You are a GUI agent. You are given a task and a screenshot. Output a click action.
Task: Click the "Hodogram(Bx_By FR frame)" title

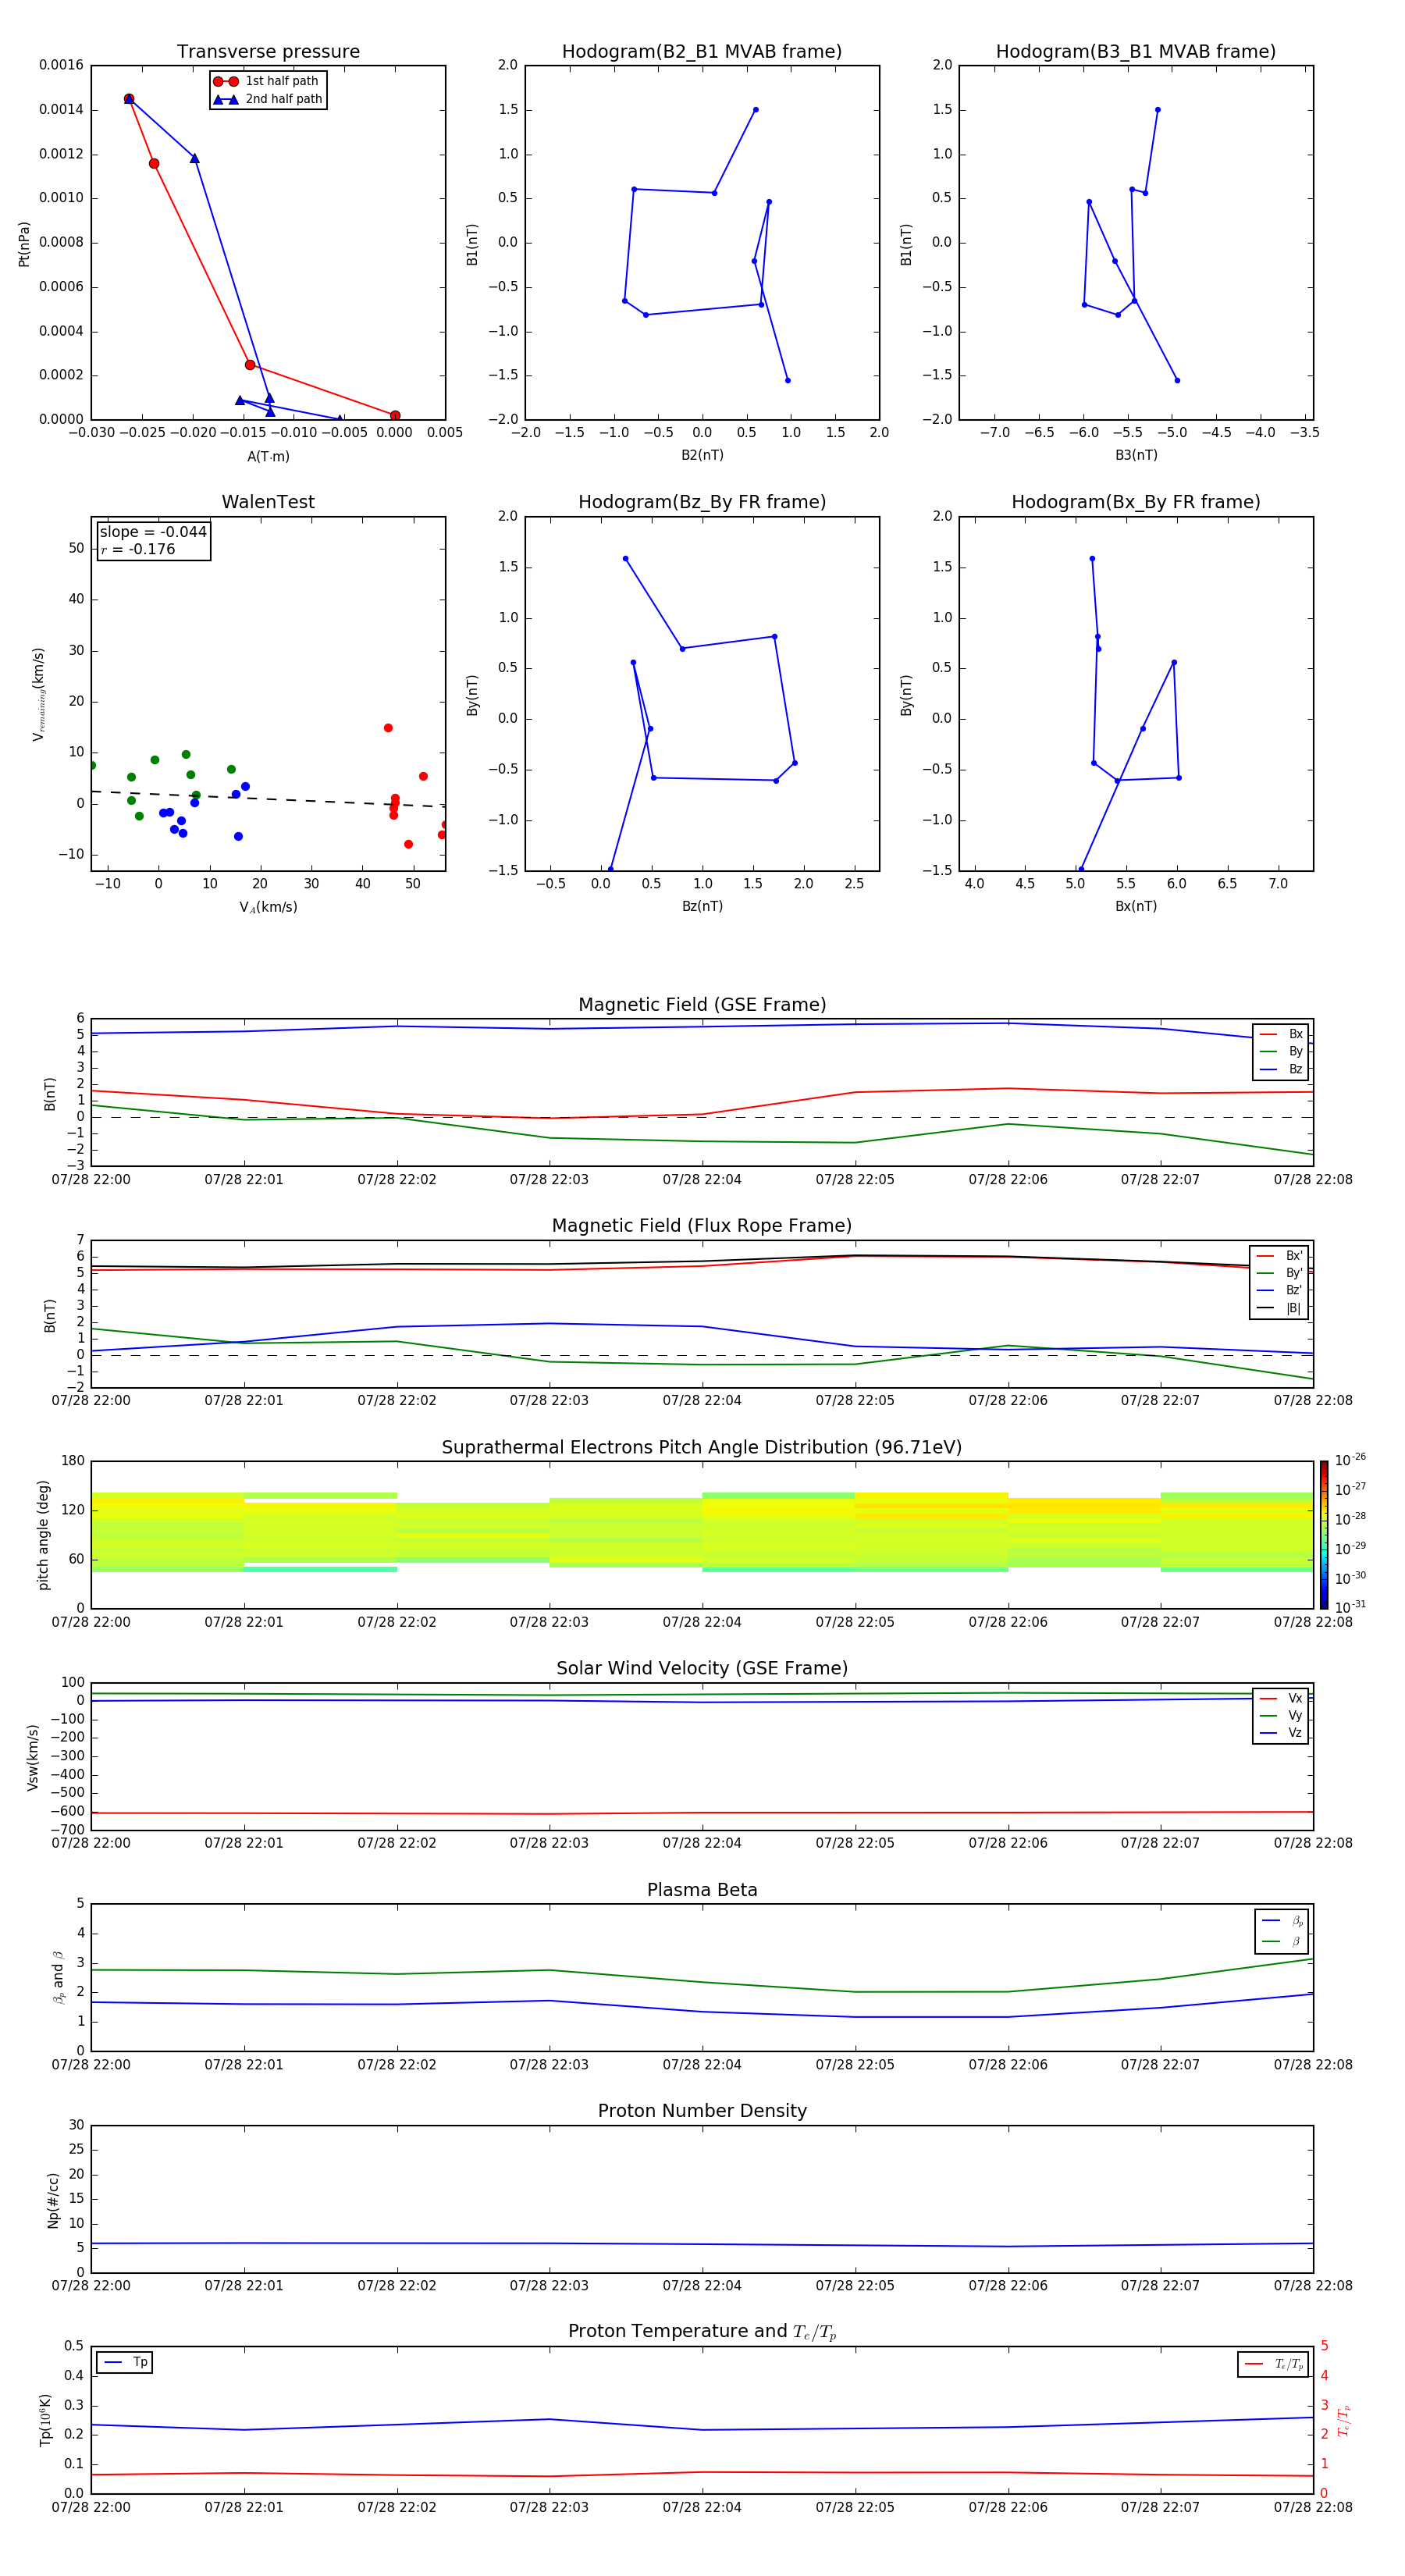coord(1136,502)
